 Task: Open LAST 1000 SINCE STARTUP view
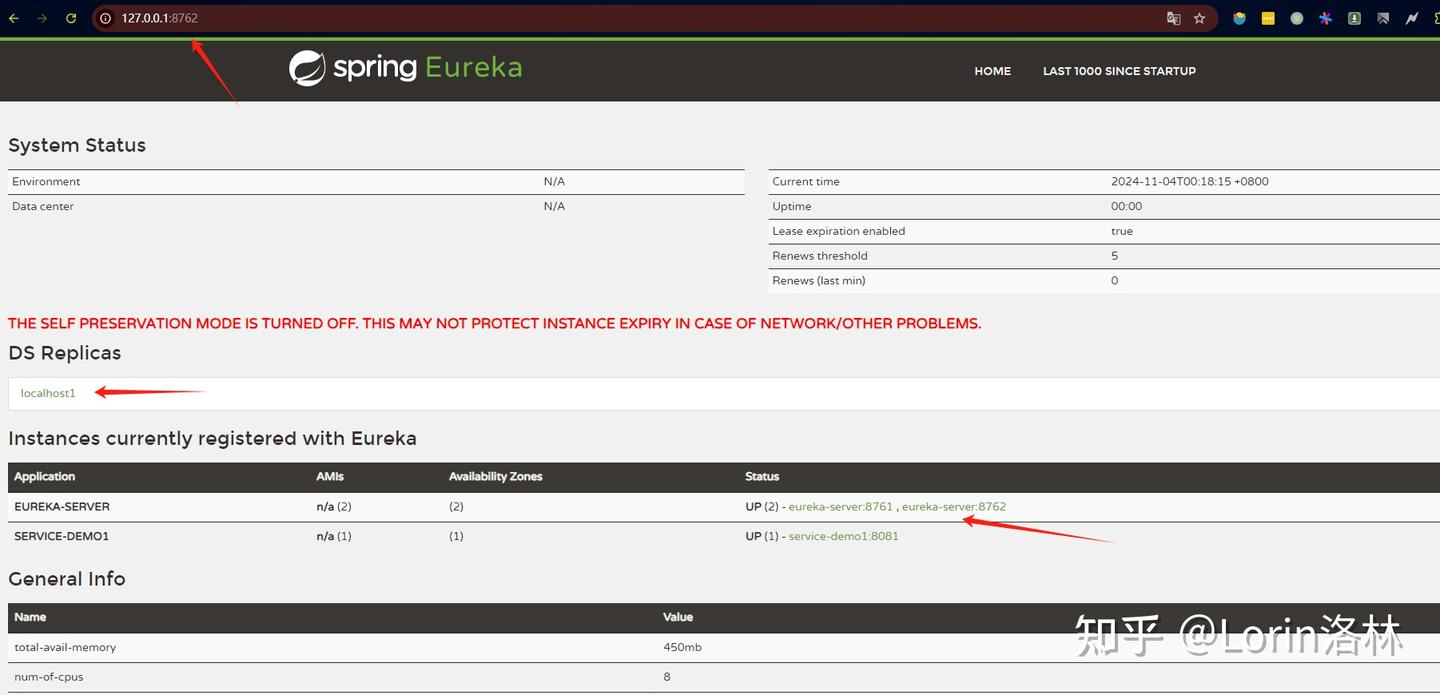(x=1119, y=71)
